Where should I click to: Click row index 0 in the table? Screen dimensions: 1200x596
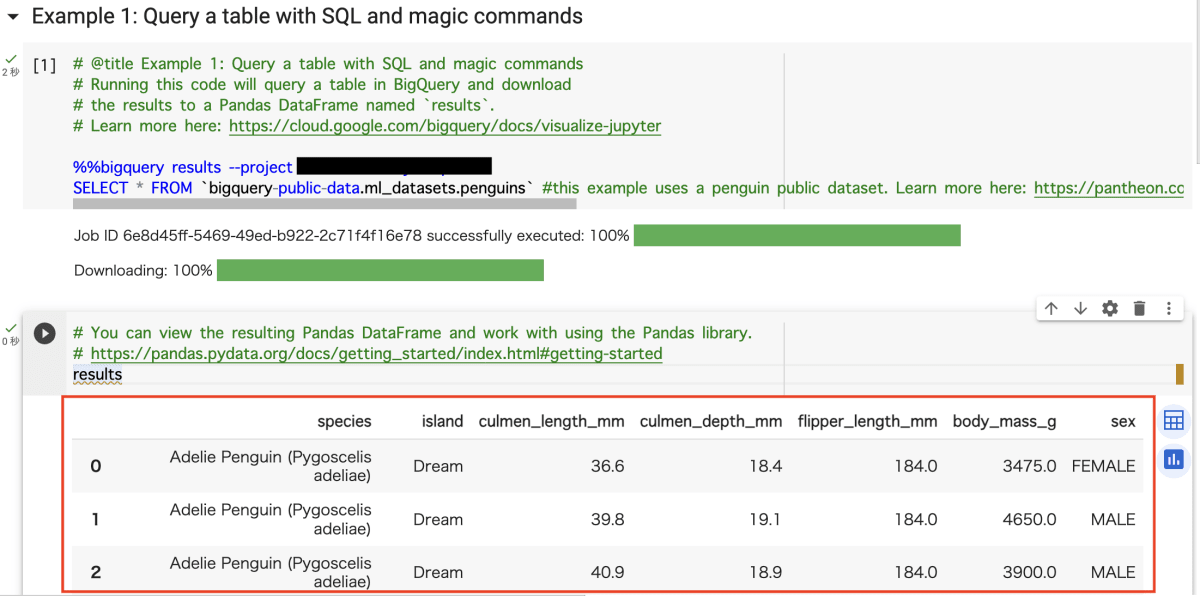click(96, 466)
